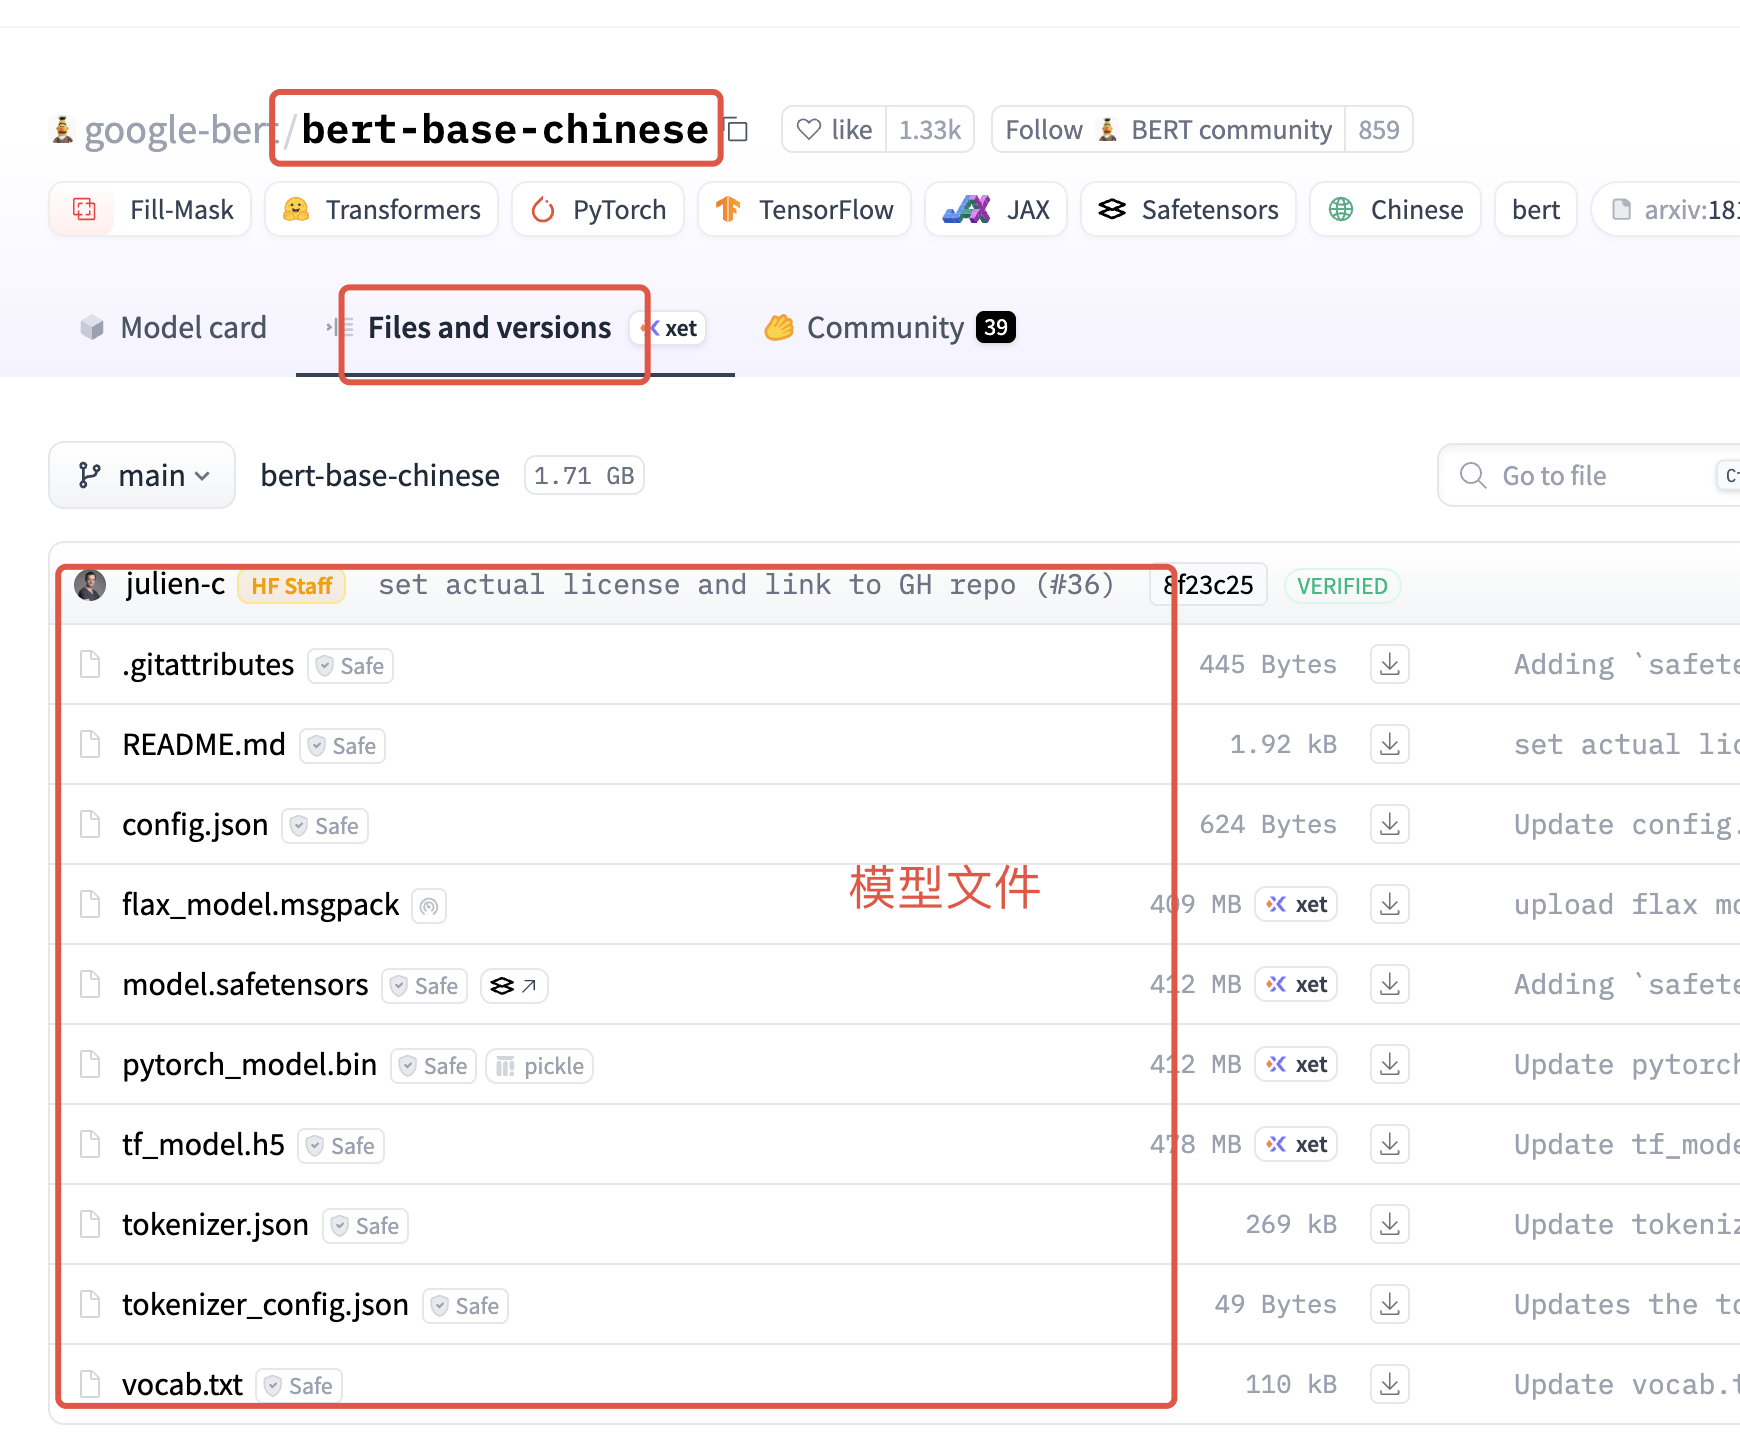Select the bert tag
The width and height of the screenshot is (1740, 1454).
pyautogui.click(x=1536, y=210)
